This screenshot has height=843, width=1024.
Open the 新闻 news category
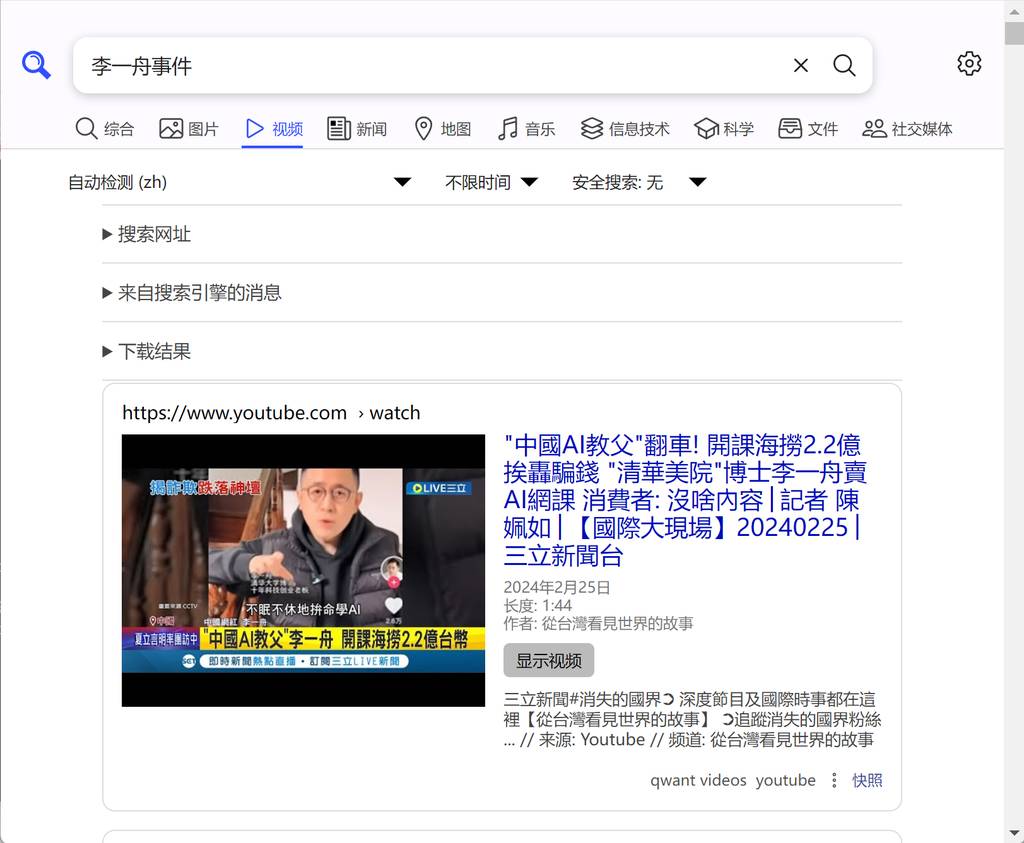(x=357, y=129)
